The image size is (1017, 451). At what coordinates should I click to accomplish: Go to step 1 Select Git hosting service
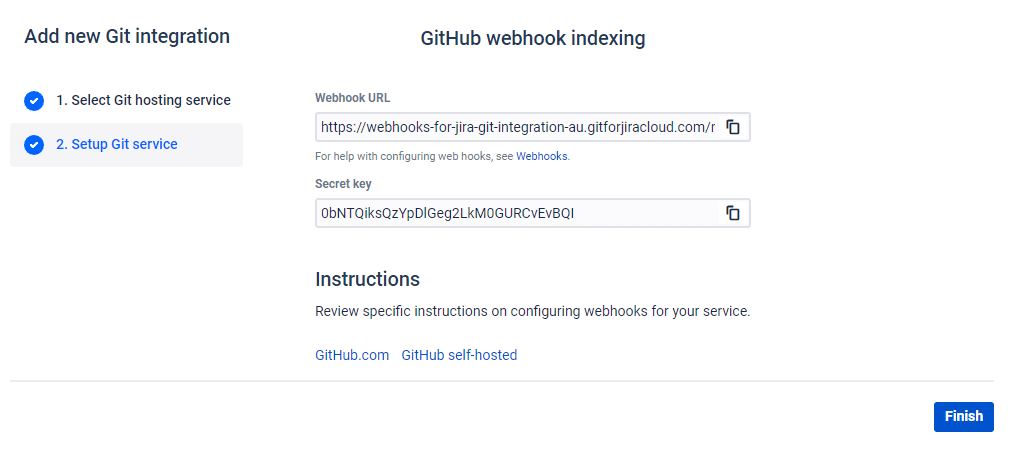(143, 100)
